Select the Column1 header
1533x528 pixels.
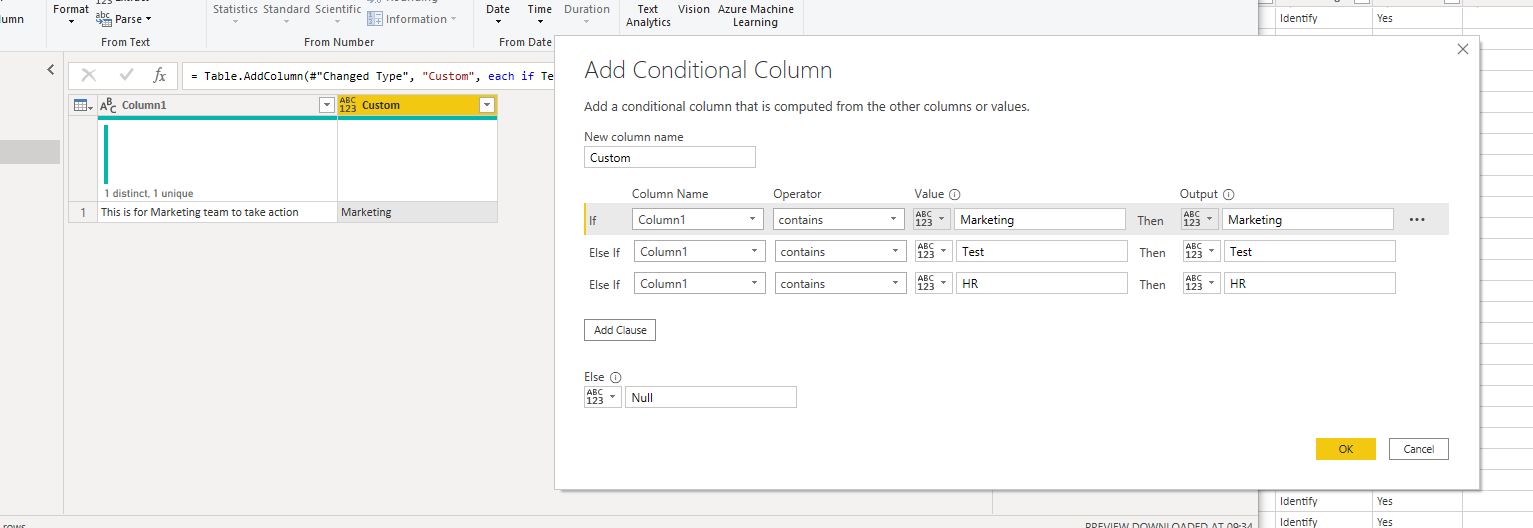point(218,105)
